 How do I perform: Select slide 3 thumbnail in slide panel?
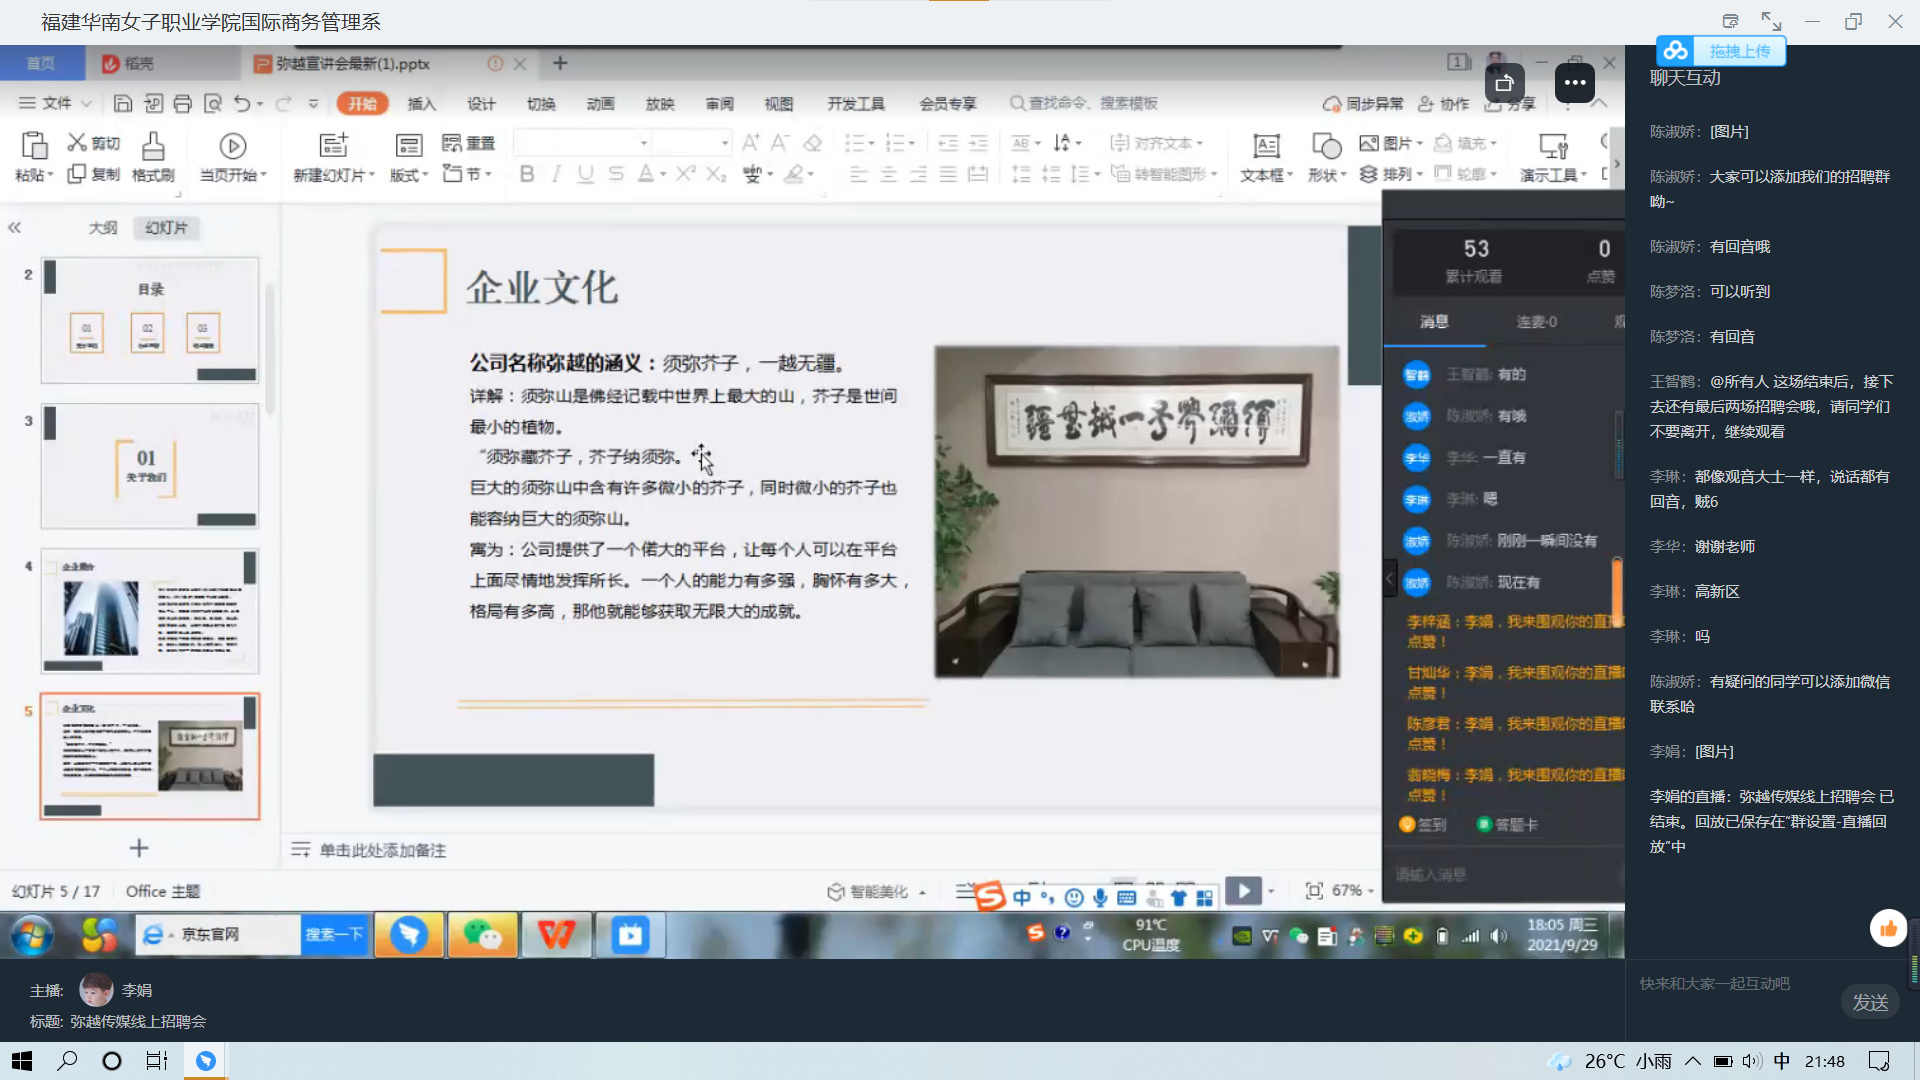click(x=150, y=466)
